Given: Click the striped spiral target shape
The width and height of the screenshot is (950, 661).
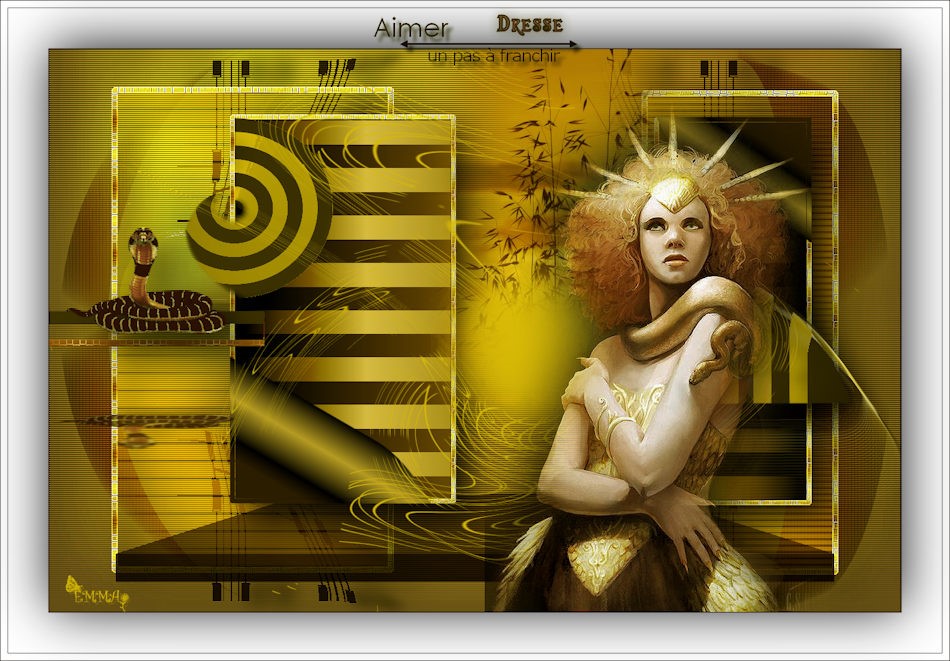Looking at the screenshot, I should tap(258, 210).
